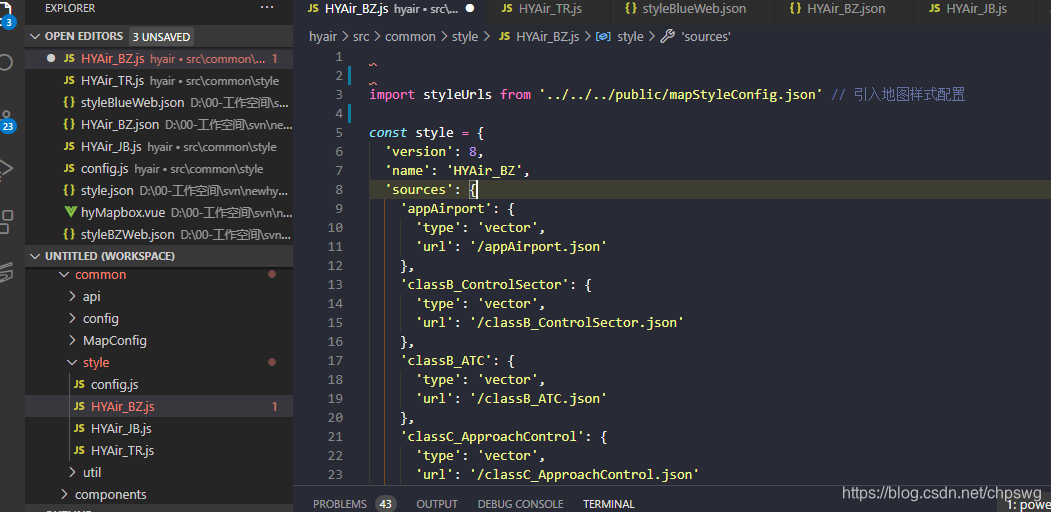
Task: Click the wrench icon before 'sources' breadcrumb
Action: 667,37
